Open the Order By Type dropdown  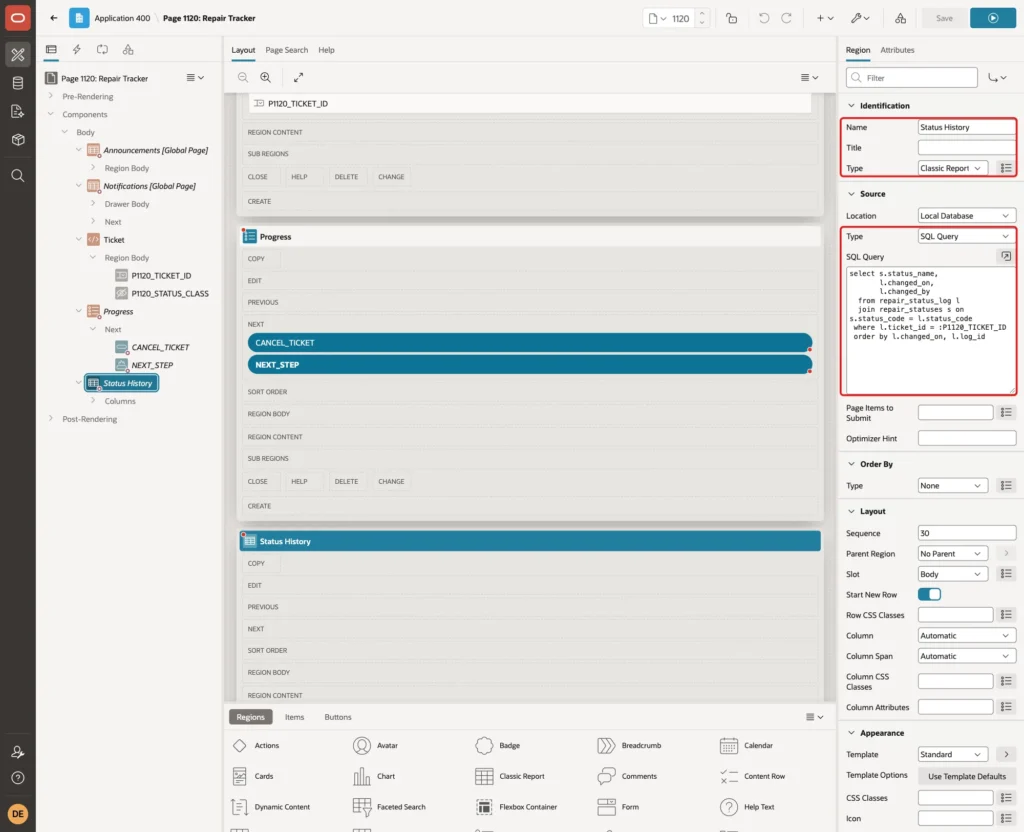952,486
